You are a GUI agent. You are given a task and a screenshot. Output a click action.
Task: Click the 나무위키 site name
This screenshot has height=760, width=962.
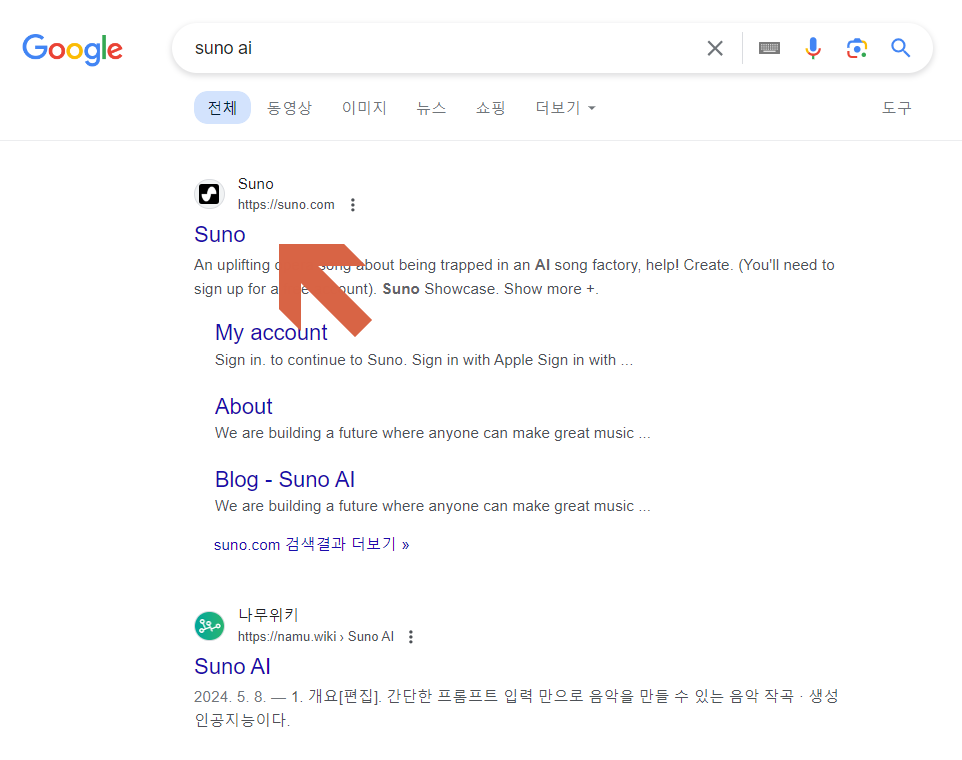268,615
